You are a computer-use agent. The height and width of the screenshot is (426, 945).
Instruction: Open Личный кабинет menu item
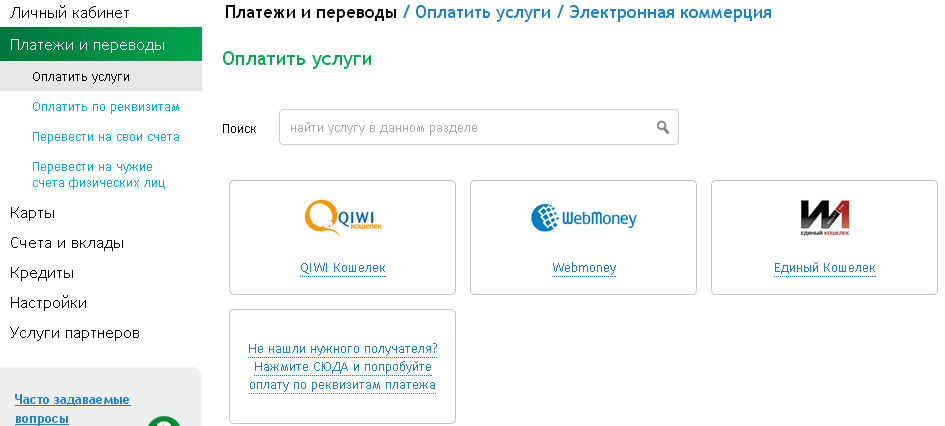coord(69,12)
